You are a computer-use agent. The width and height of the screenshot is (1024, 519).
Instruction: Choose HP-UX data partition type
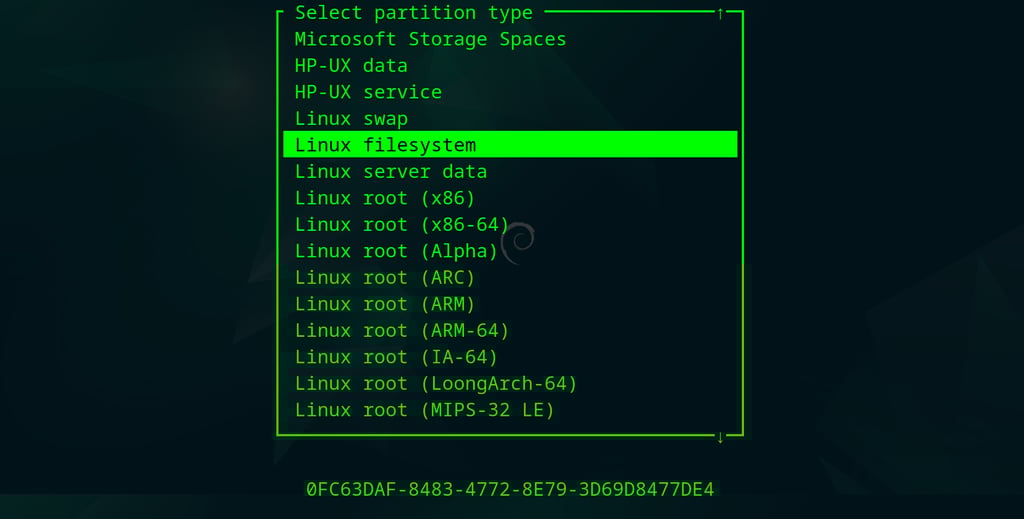click(351, 66)
